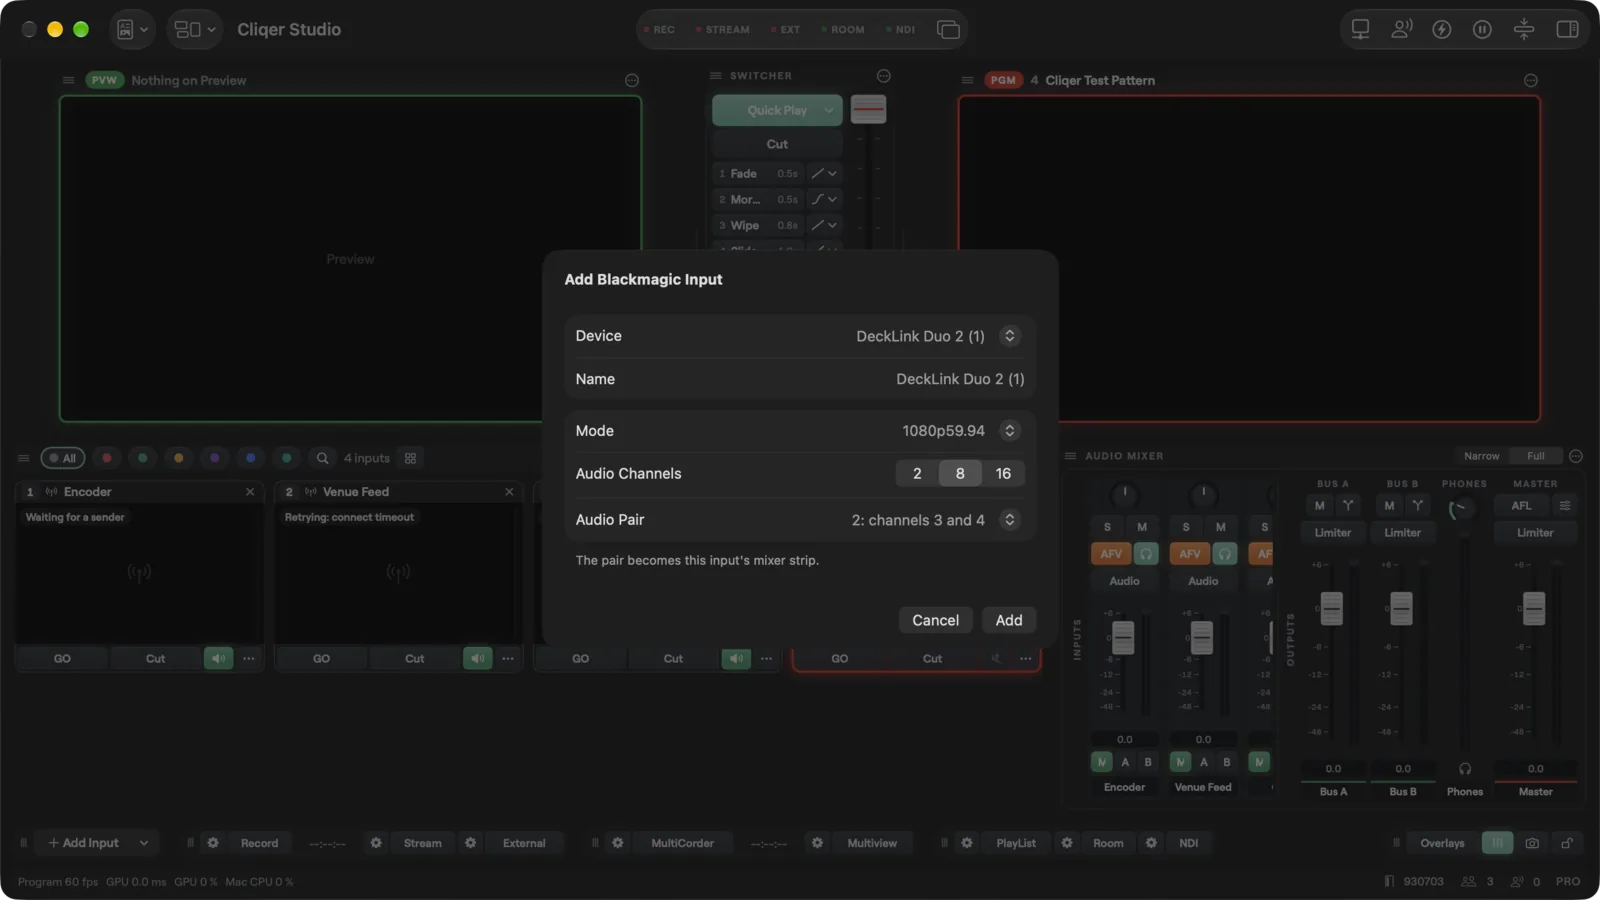Select the red color filter in inputs bar
Image resolution: width=1600 pixels, height=900 pixels.
[x=107, y=458]
